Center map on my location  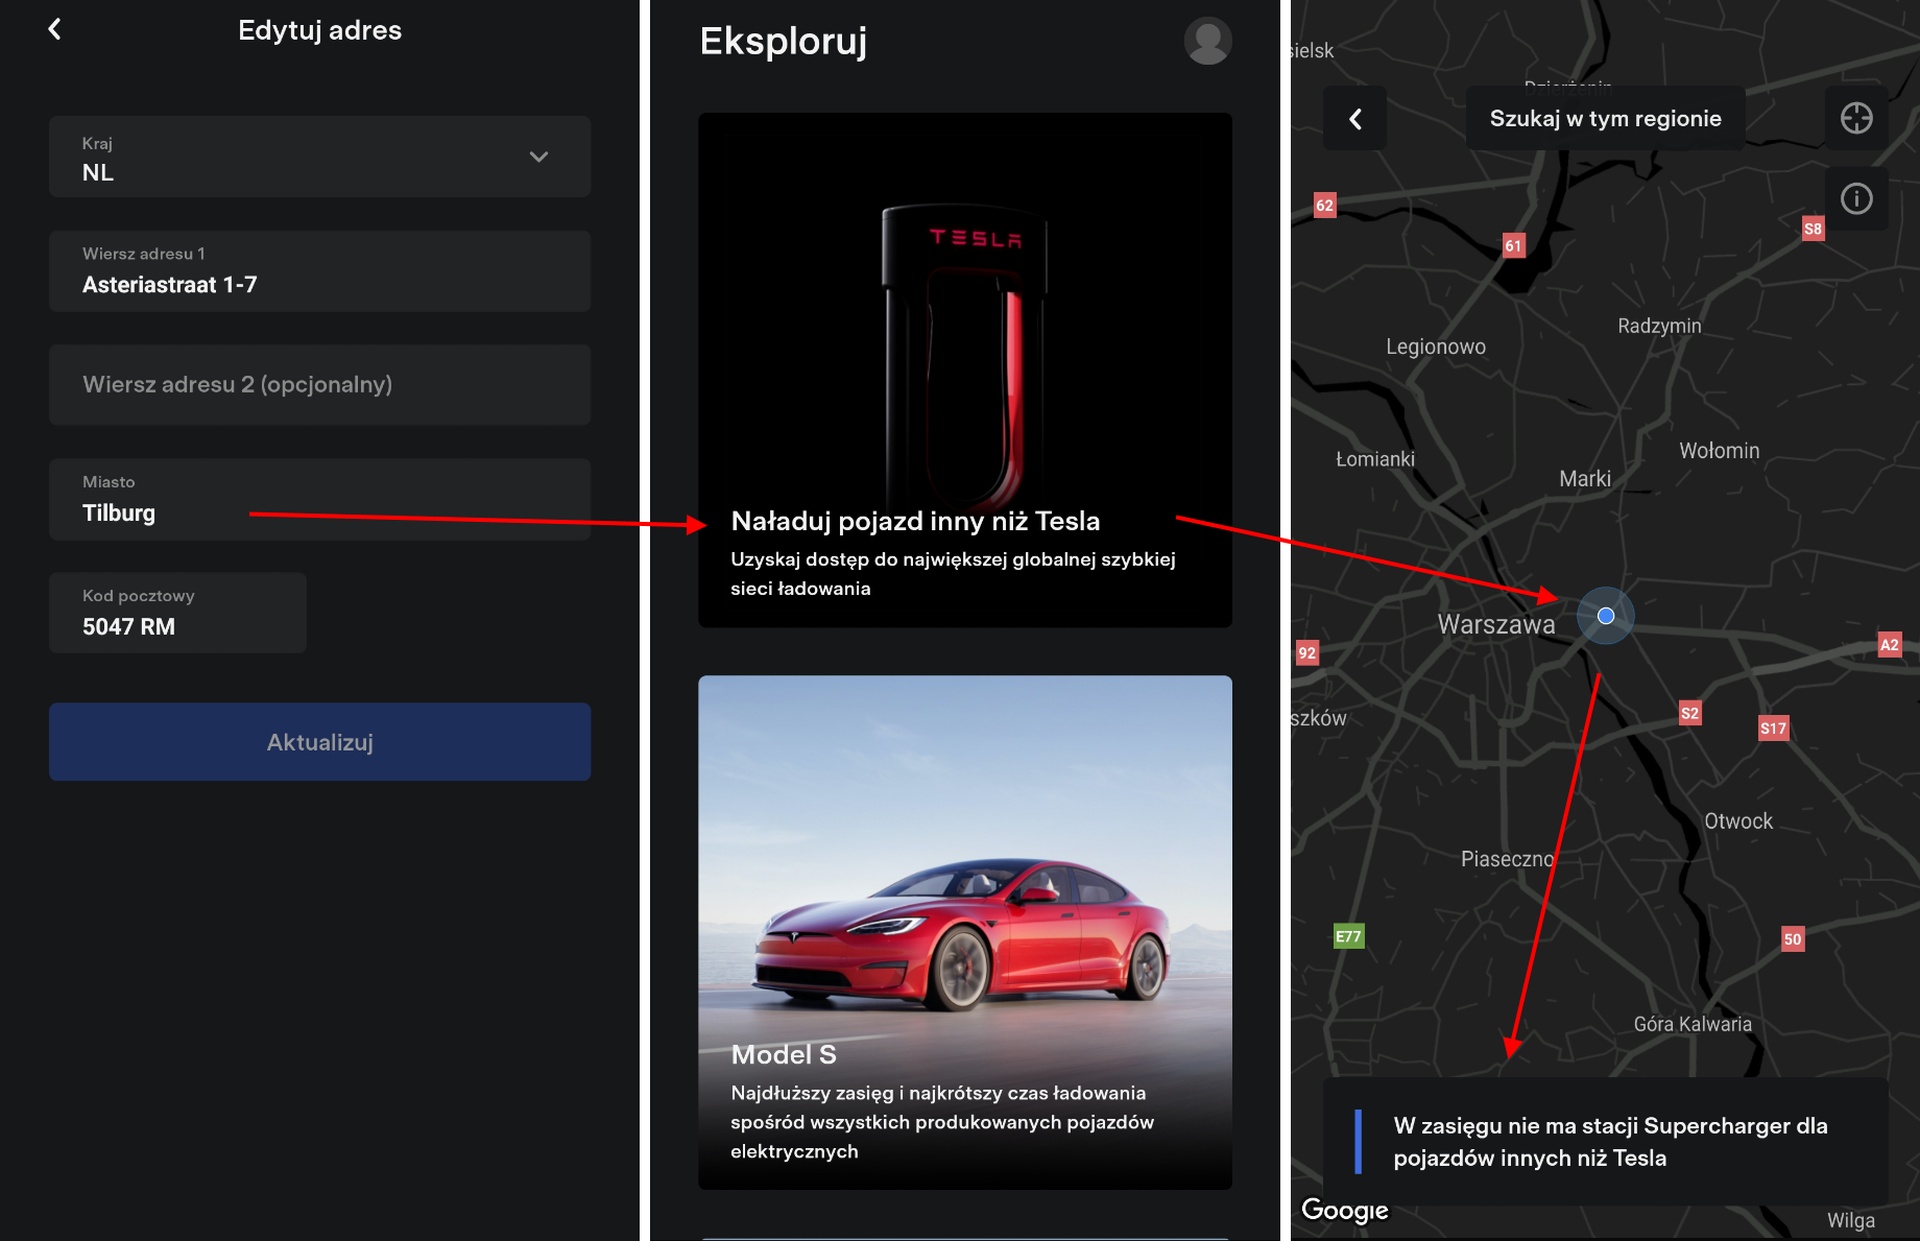tap(1856, 118)
